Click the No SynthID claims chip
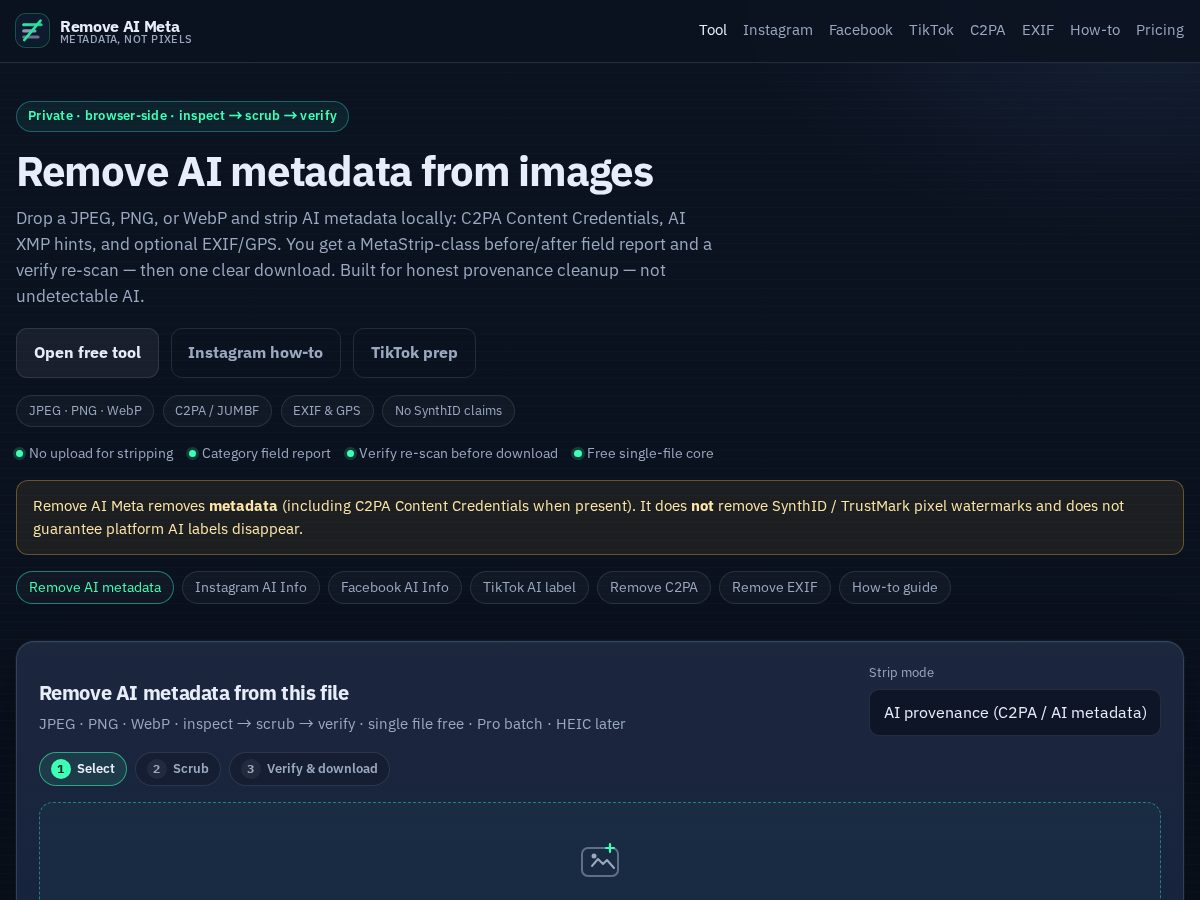 point(448,411)
